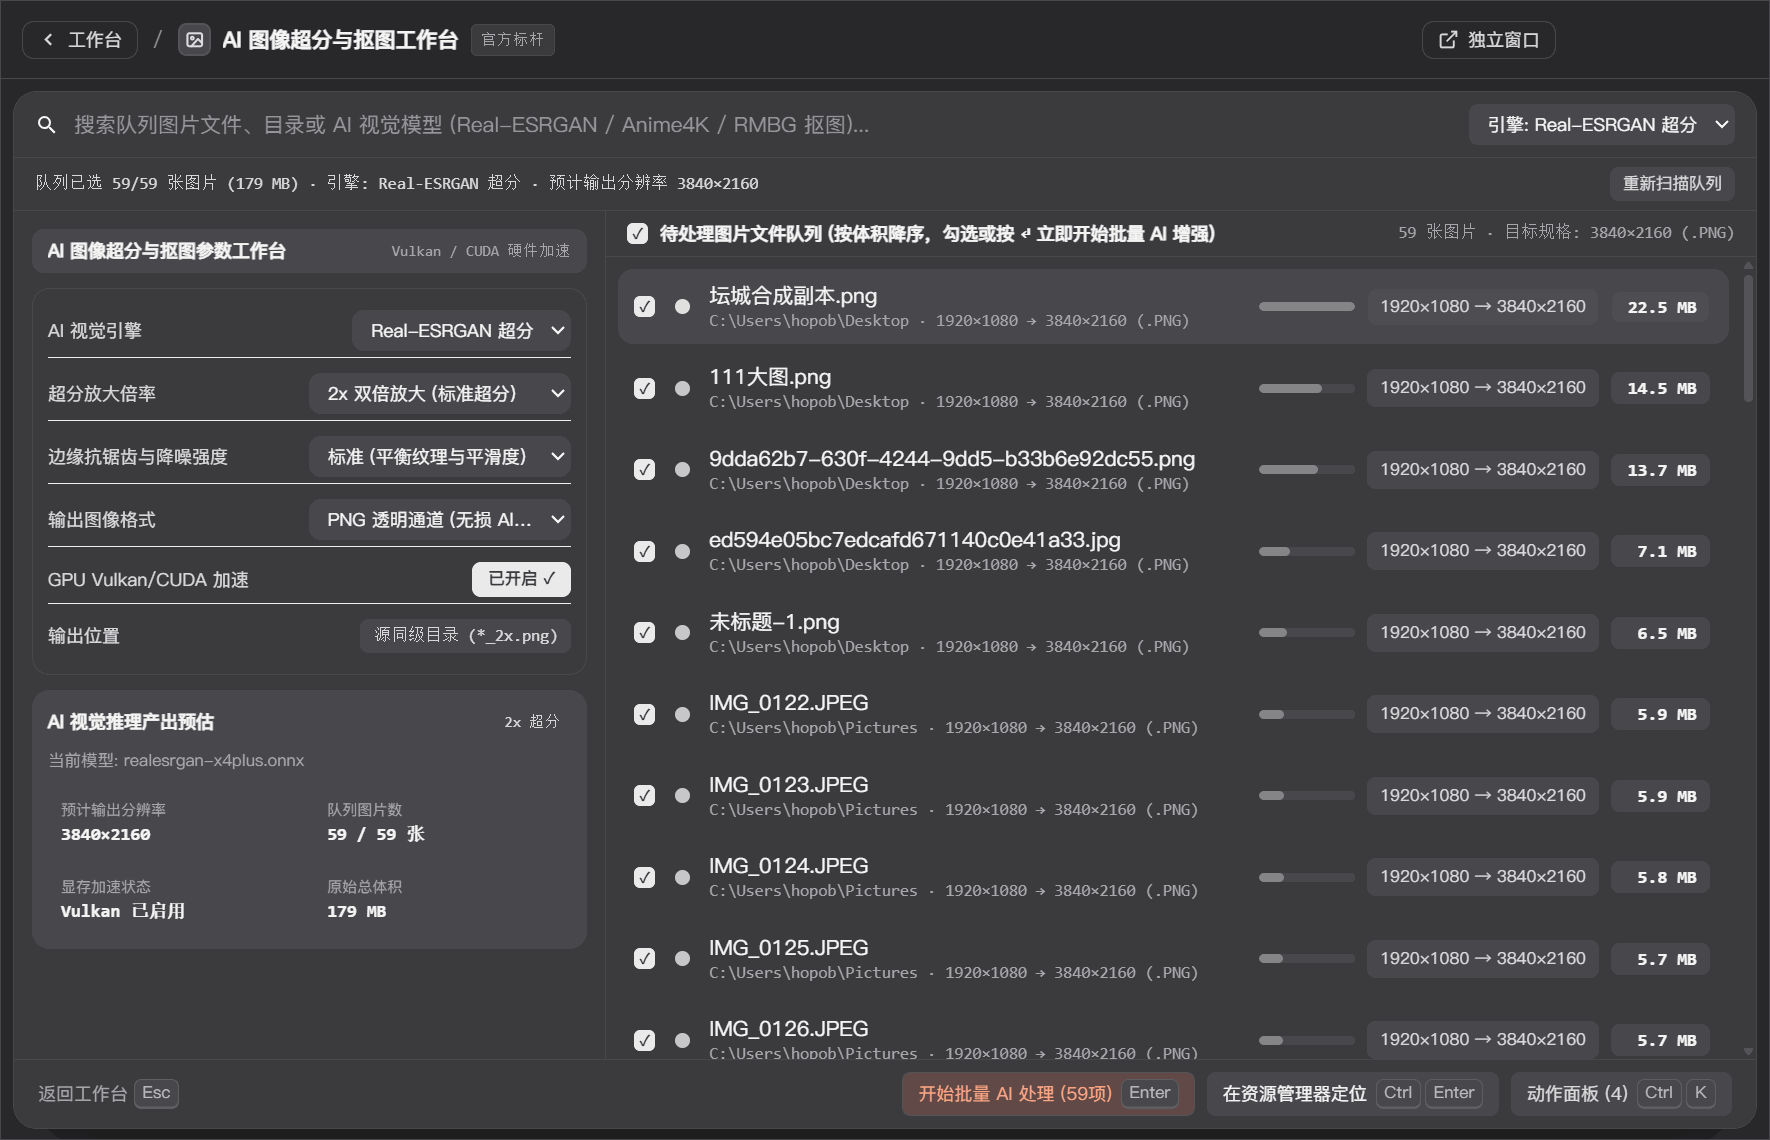Uncheck the ed594e05 jpg file
This screenshot has width=1770, height=1140.
pos(645,551)
